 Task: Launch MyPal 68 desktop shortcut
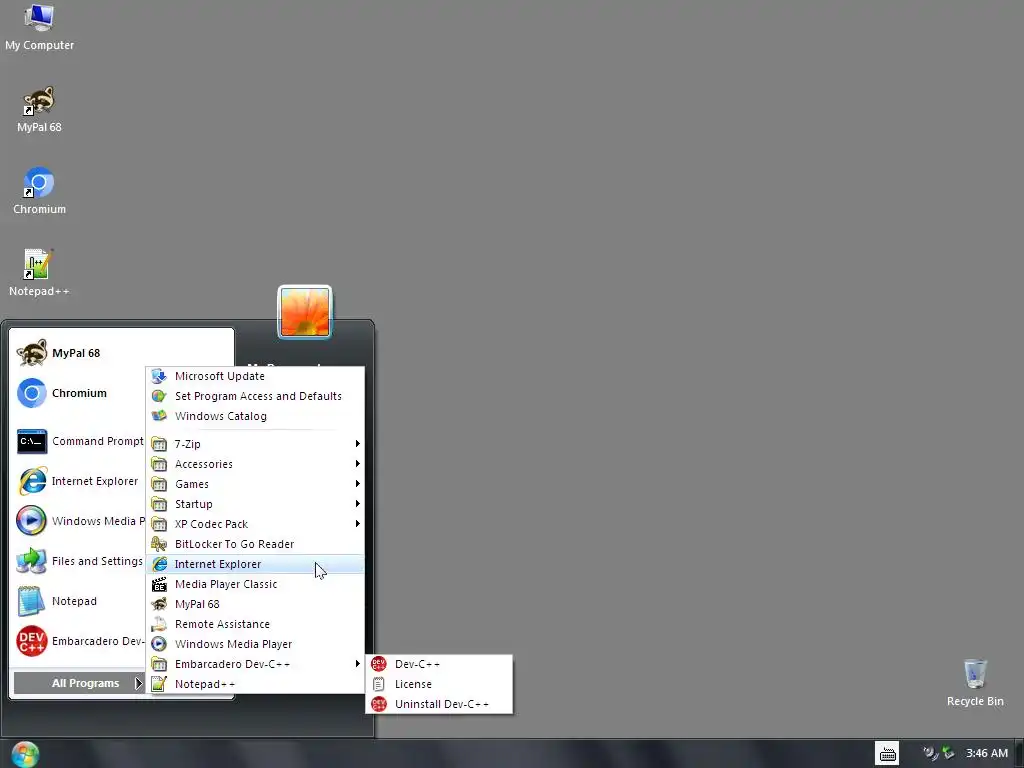click(x=39, y=110)
